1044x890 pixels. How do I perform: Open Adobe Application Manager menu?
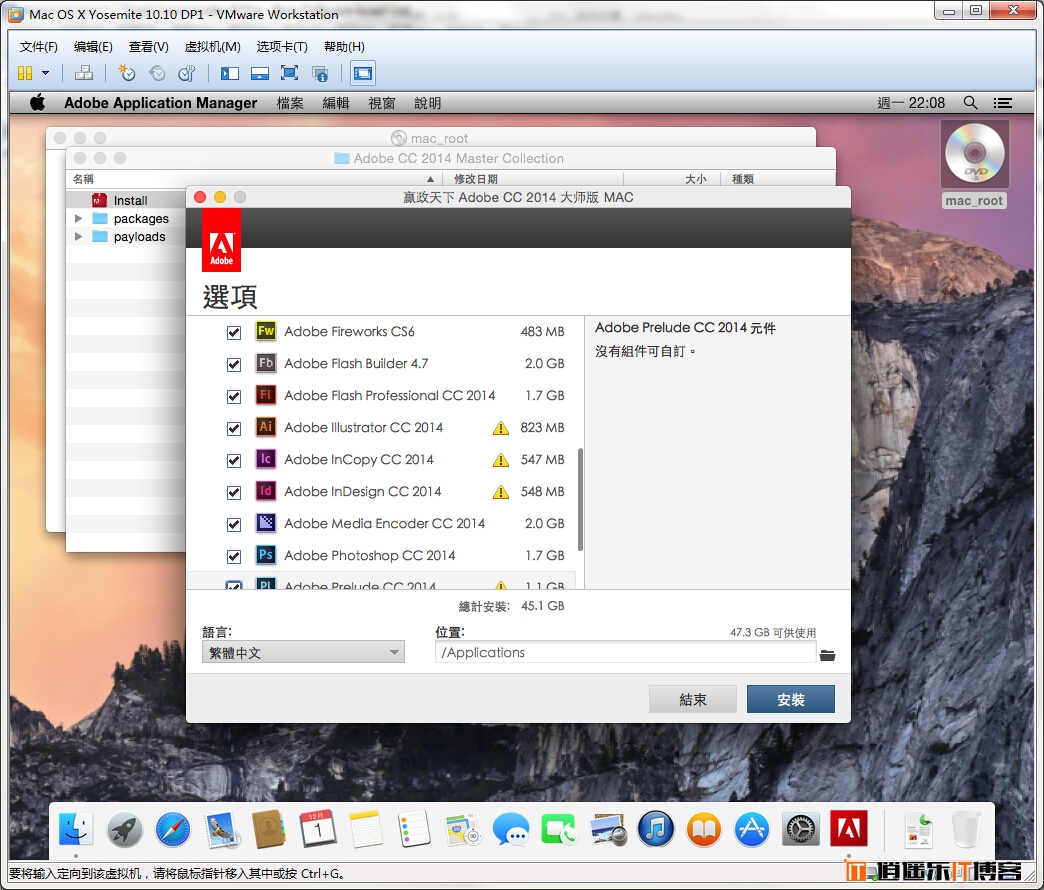(x=160, y=103)
